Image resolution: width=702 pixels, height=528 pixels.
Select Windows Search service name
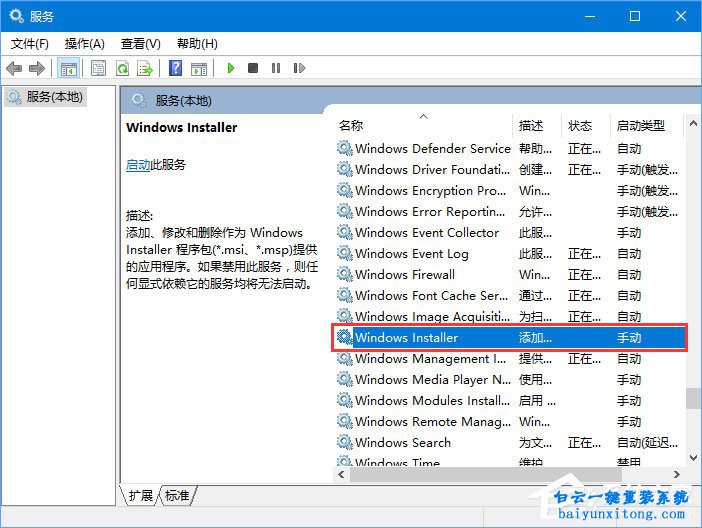point(402,442)
